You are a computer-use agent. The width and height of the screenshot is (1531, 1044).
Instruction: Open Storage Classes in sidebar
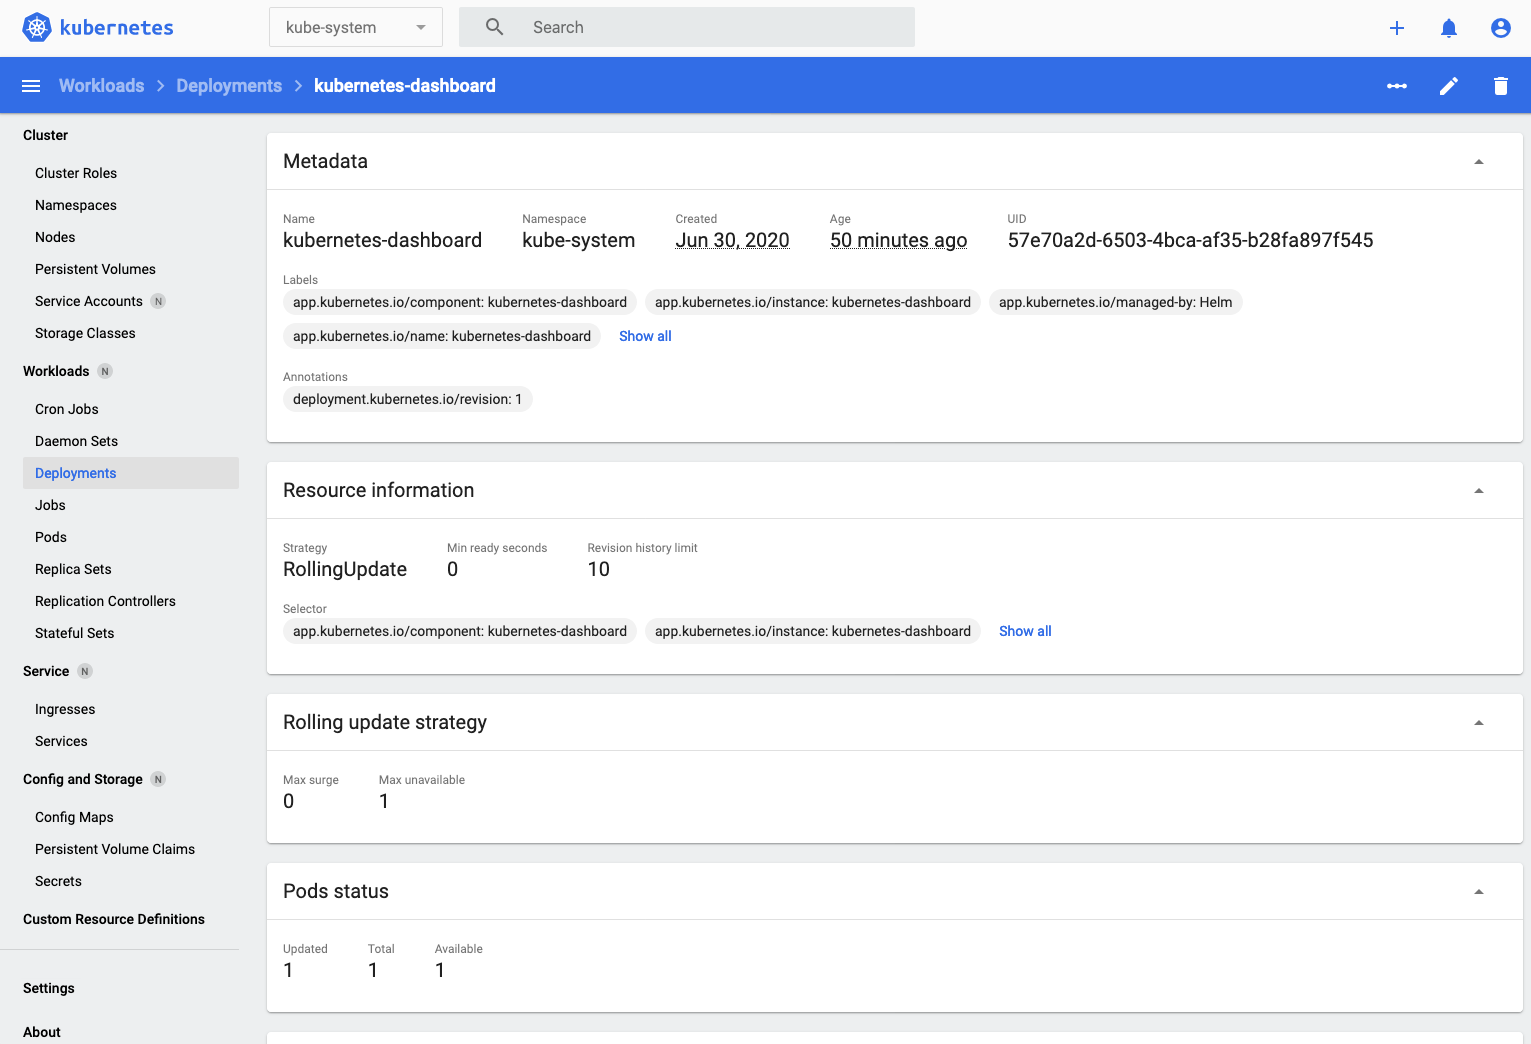[x=85, y=333]
